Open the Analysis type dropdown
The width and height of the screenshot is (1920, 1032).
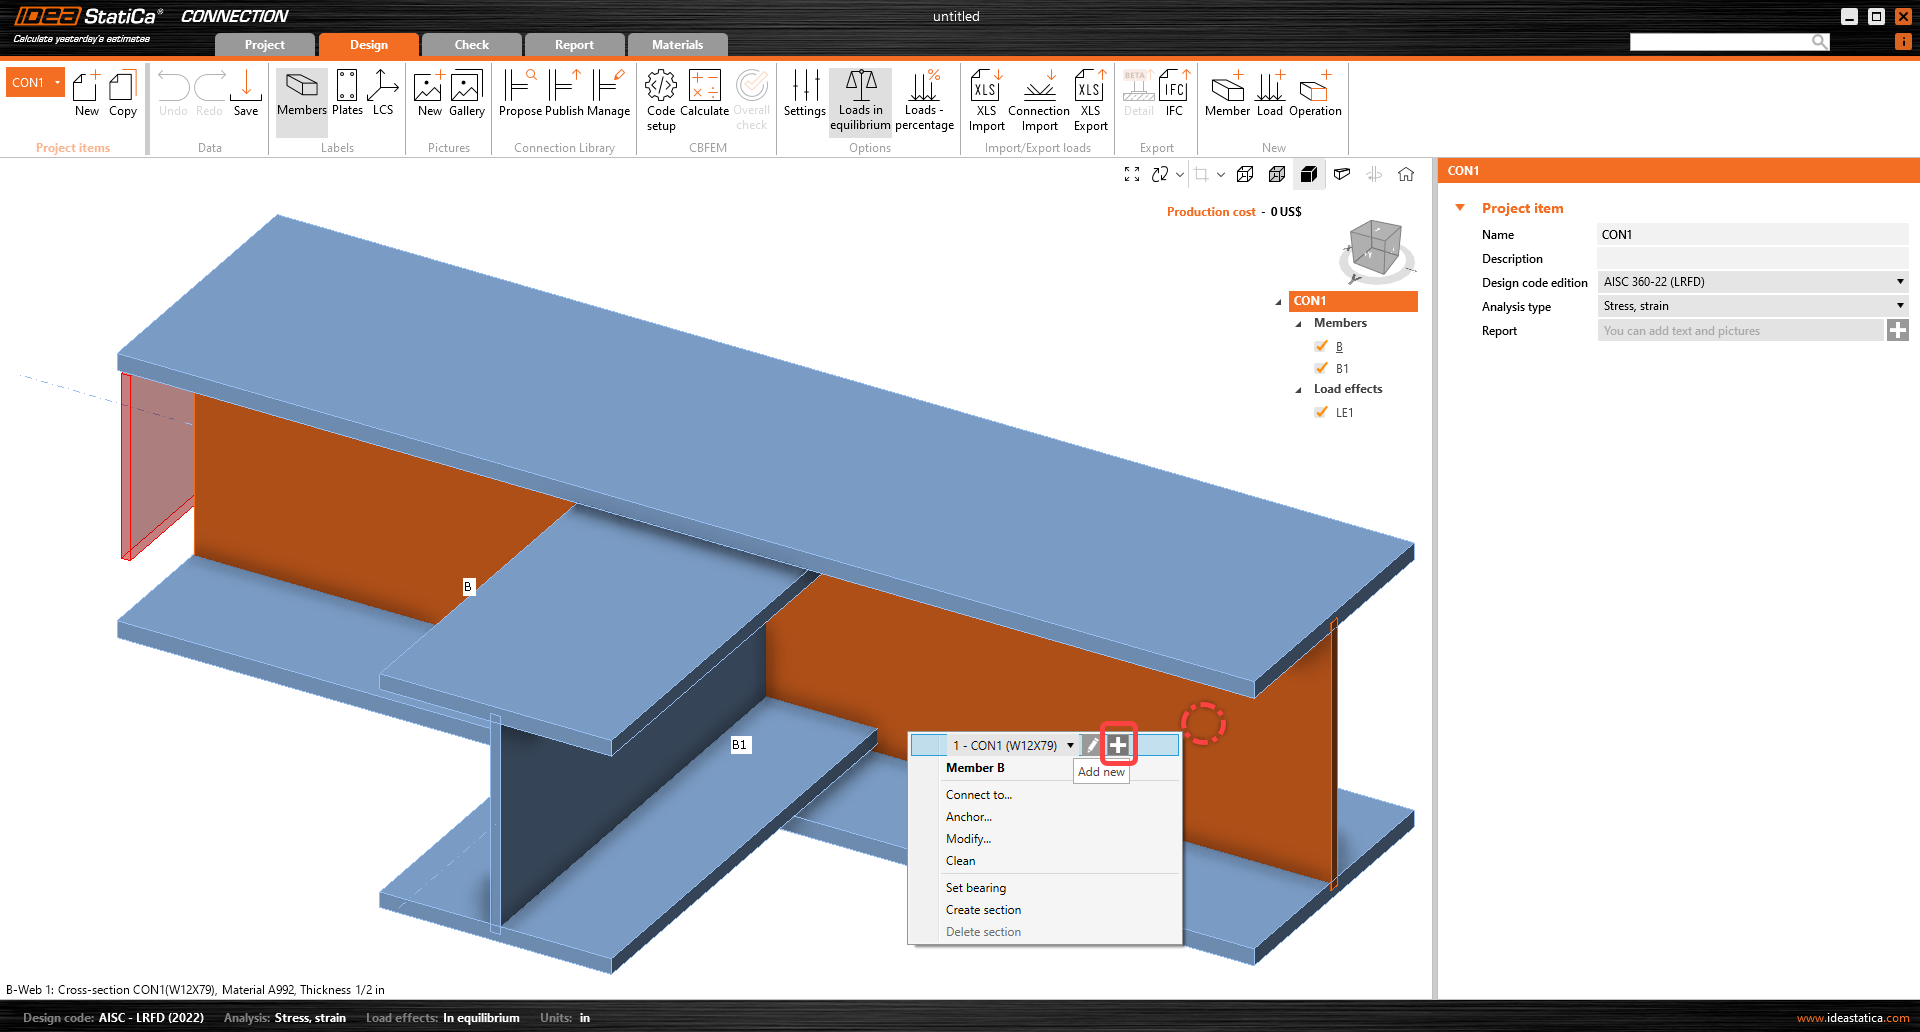pyautogui.click(x=1899, y=306)
